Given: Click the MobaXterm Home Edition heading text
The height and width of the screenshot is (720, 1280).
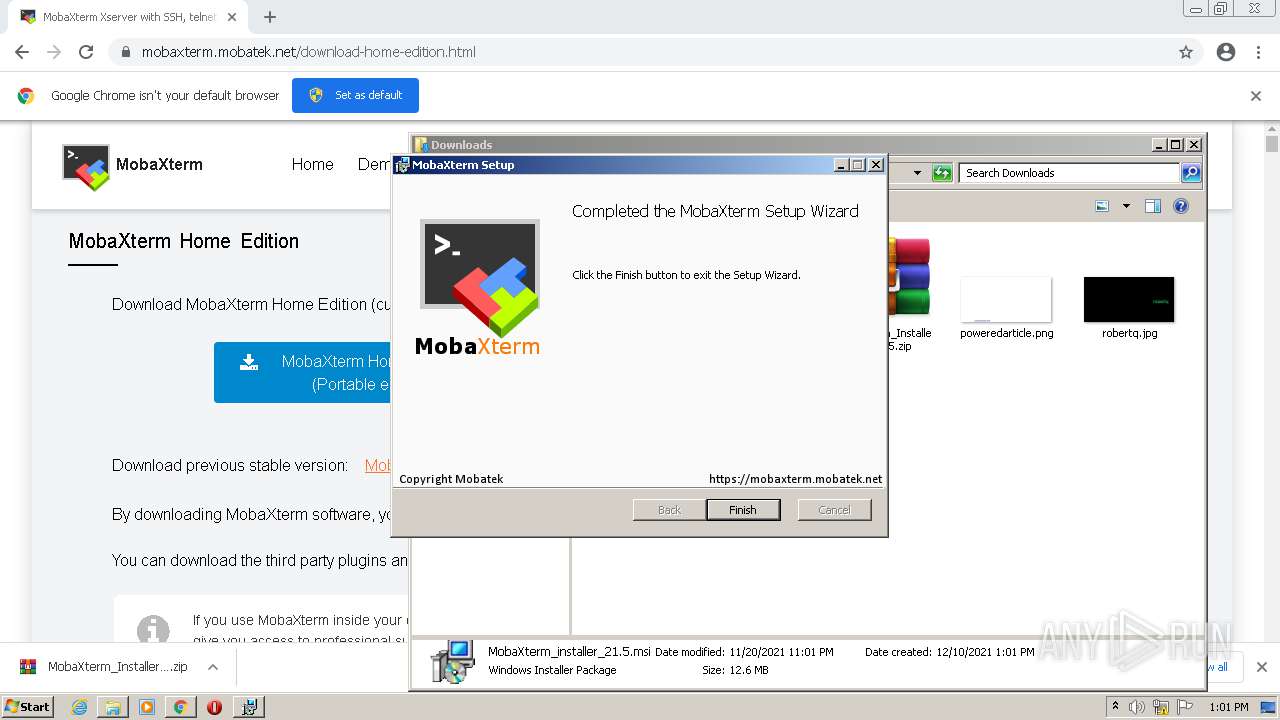Looking at the screenshot, I should tap(184, 241).
